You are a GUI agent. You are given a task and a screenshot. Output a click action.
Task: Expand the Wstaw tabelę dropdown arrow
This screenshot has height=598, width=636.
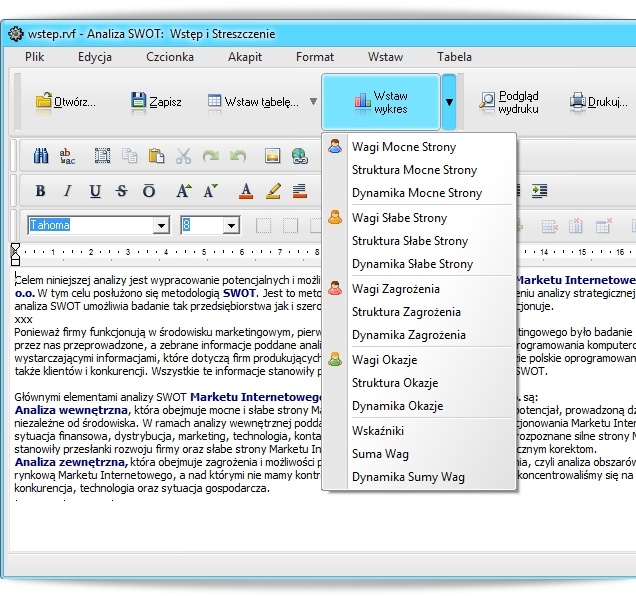tap(313, 101)
